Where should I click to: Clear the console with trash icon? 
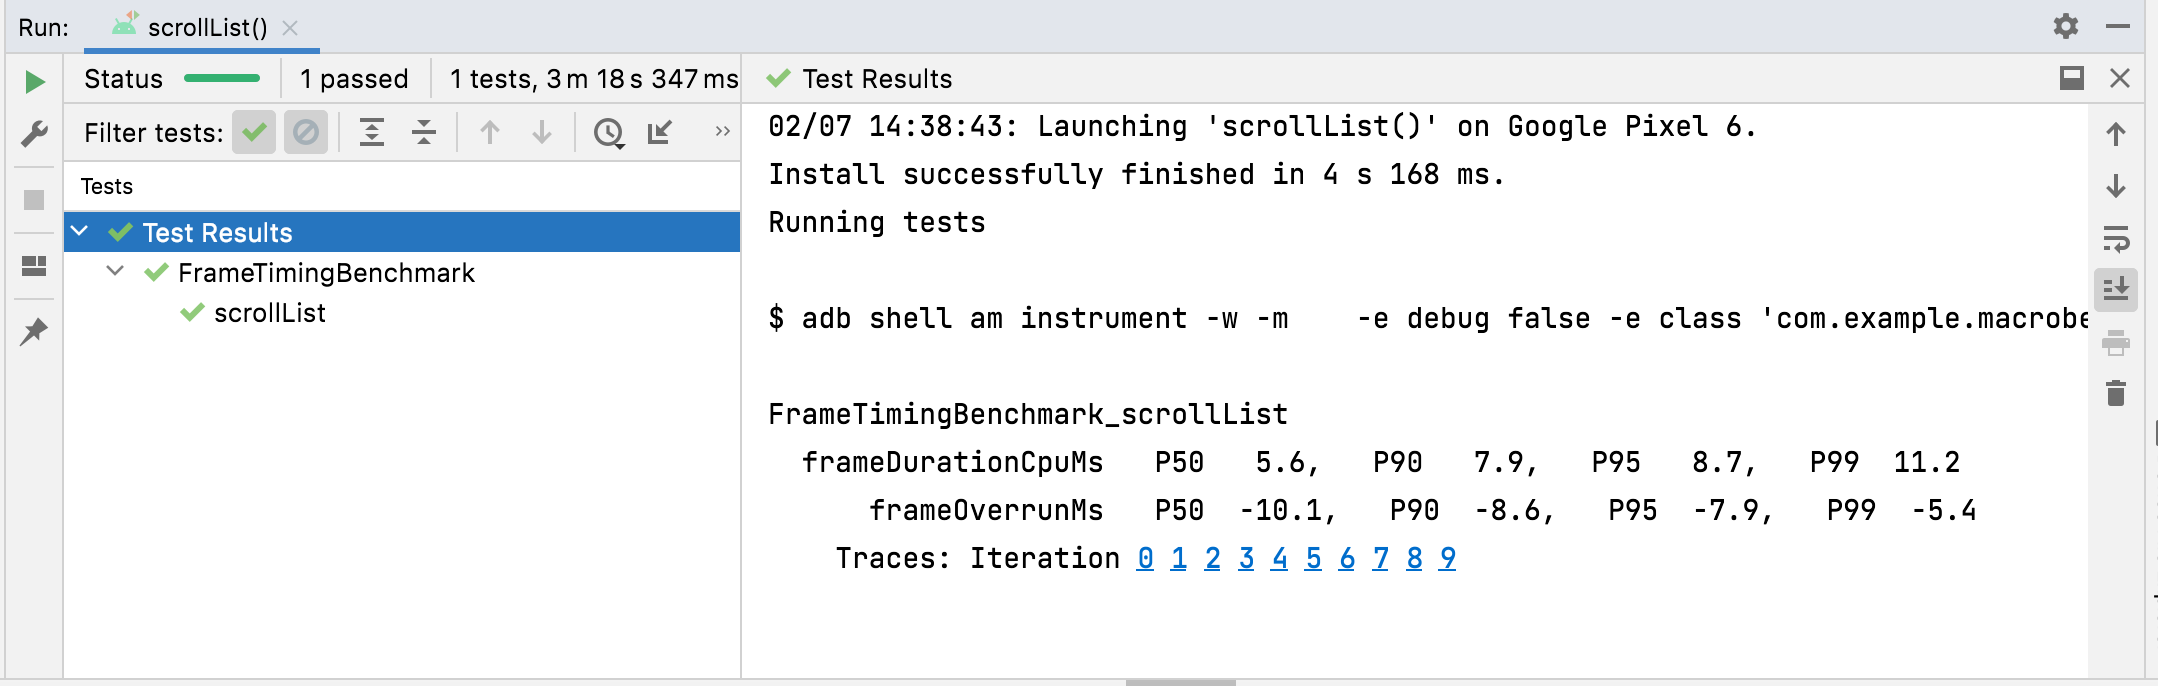click(x=2117, y=394)
